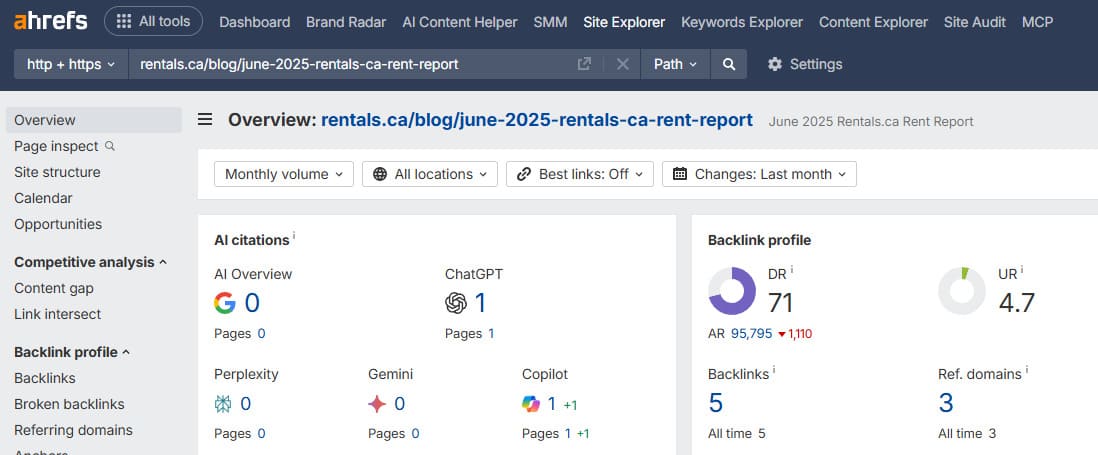1098x455 pixels.
Task: Click the DR donut chart
Action: click(x=732, y=291)
